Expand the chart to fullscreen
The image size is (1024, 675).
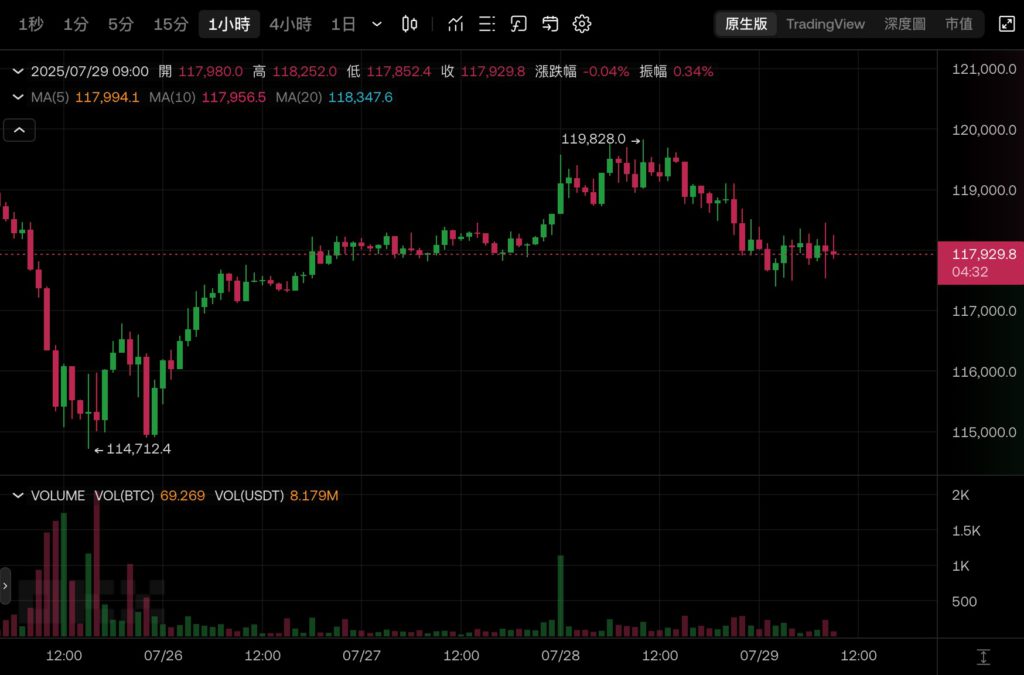[x=1007, y=24]
